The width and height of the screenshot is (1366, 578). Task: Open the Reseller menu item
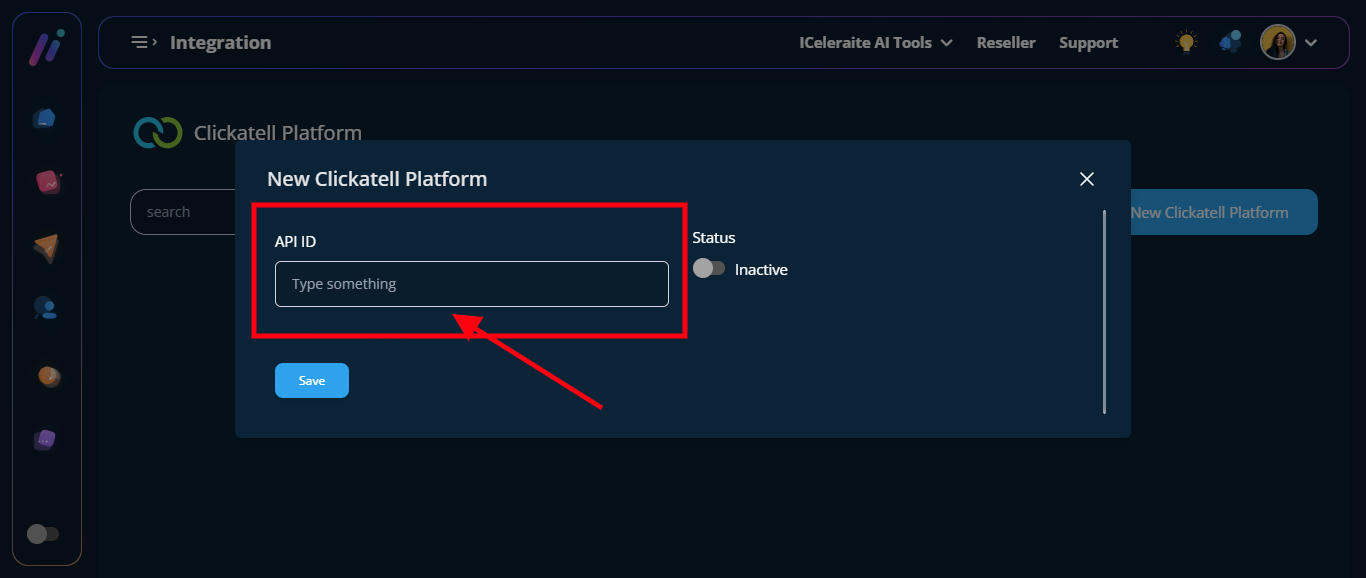tap(1005, 43)
